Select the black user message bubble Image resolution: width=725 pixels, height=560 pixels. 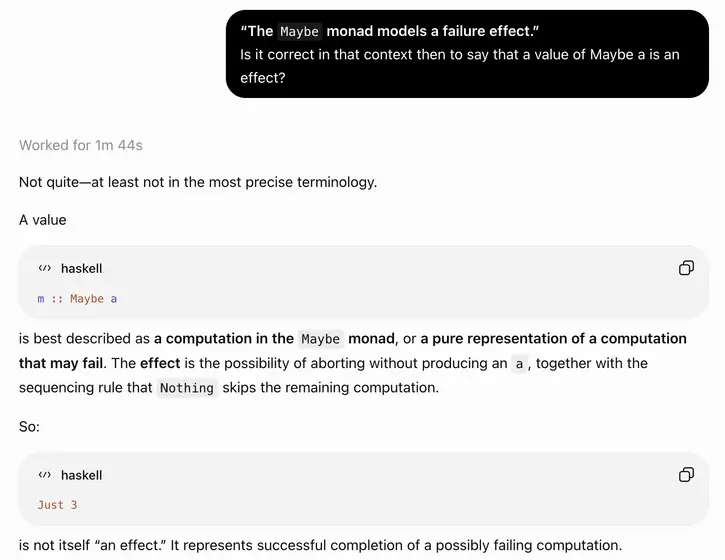tap(467, 54)
